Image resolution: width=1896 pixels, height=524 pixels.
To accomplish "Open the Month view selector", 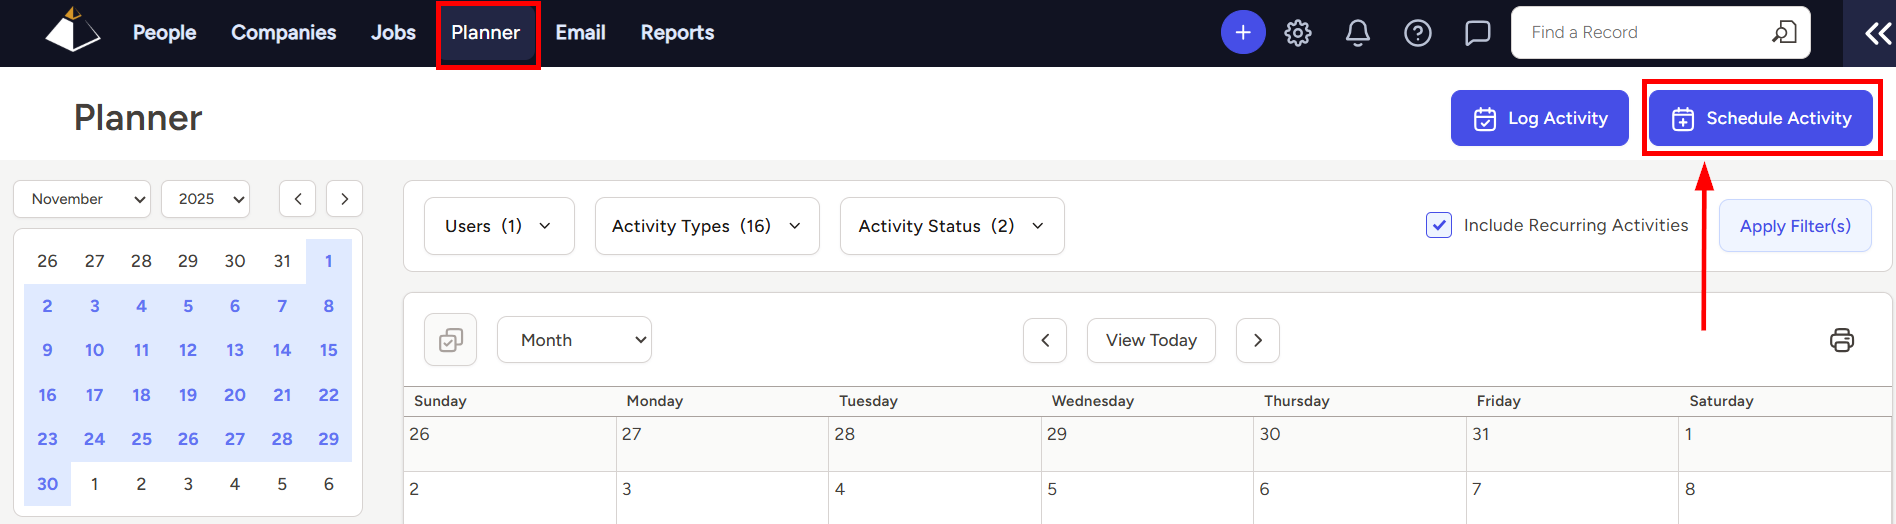I will click(574, 340).
